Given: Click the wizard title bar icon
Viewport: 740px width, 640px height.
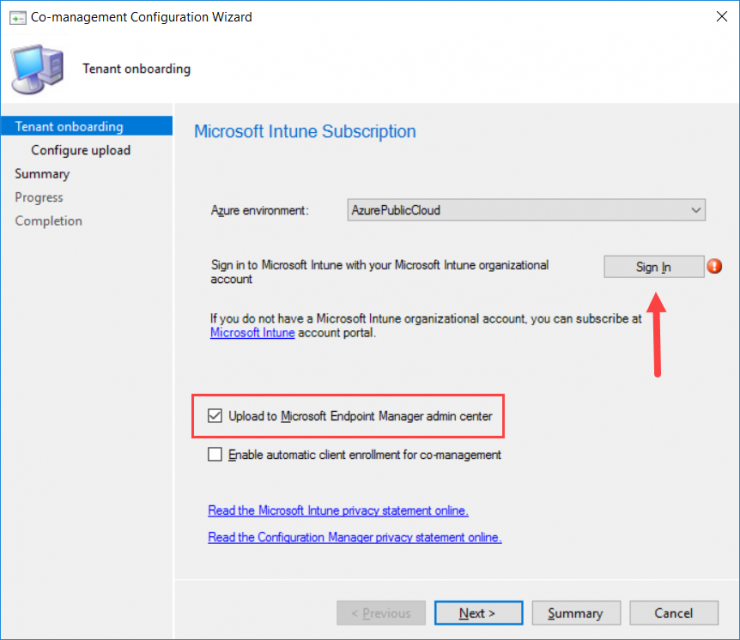Looking at the screenshot, I should (17, 18).
